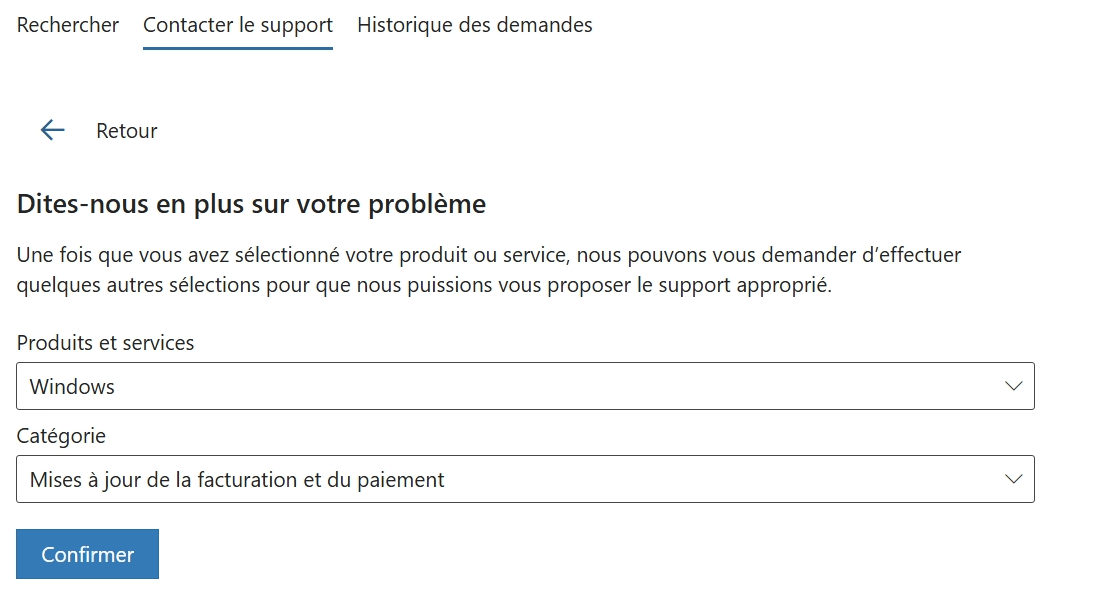Click the 'Dites-nous en plus sur votre problème' heading

pos(251,205)
